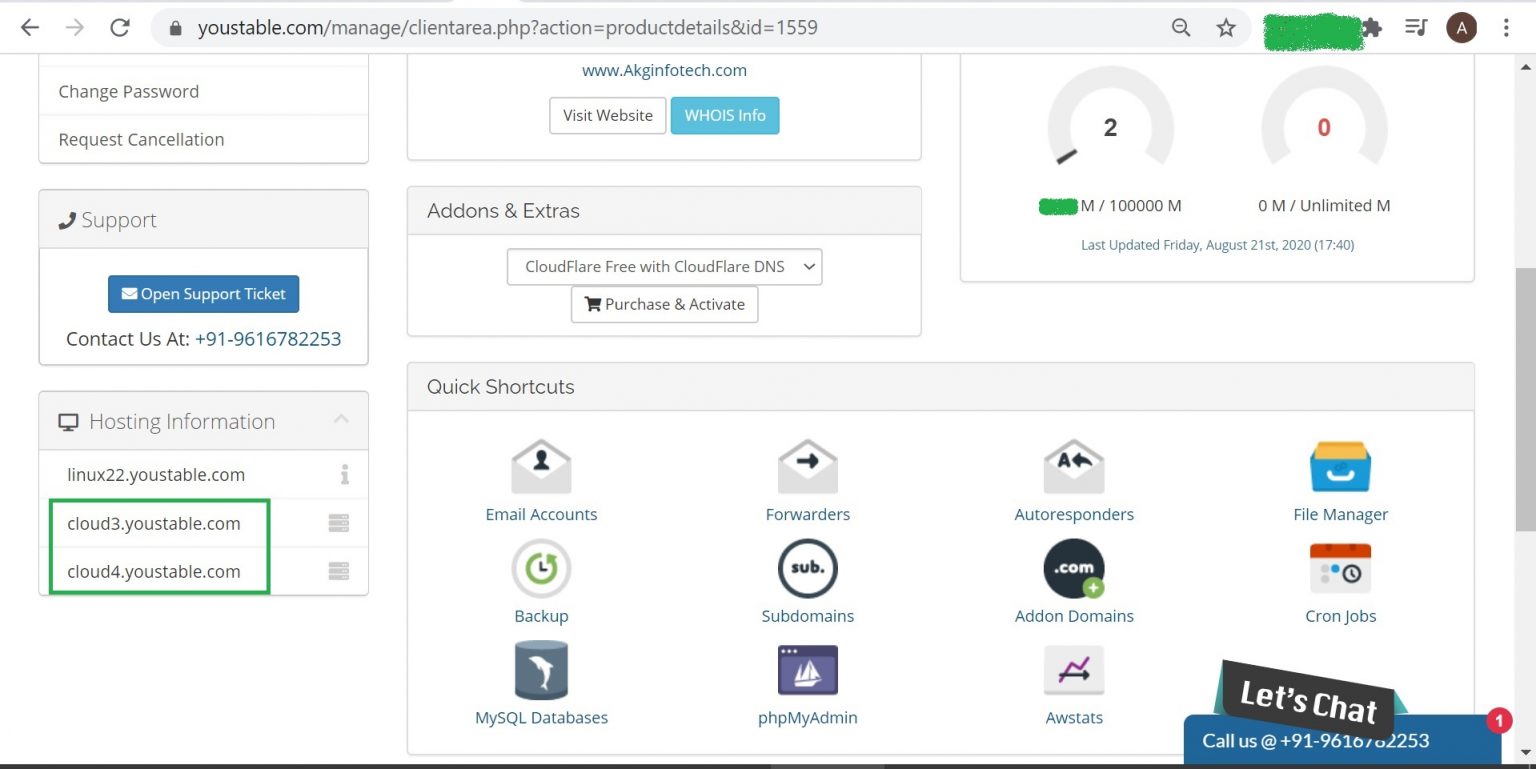1536x769 pixels.
Task: Open the Cron Jobs tool
Action: point(1340,582)
